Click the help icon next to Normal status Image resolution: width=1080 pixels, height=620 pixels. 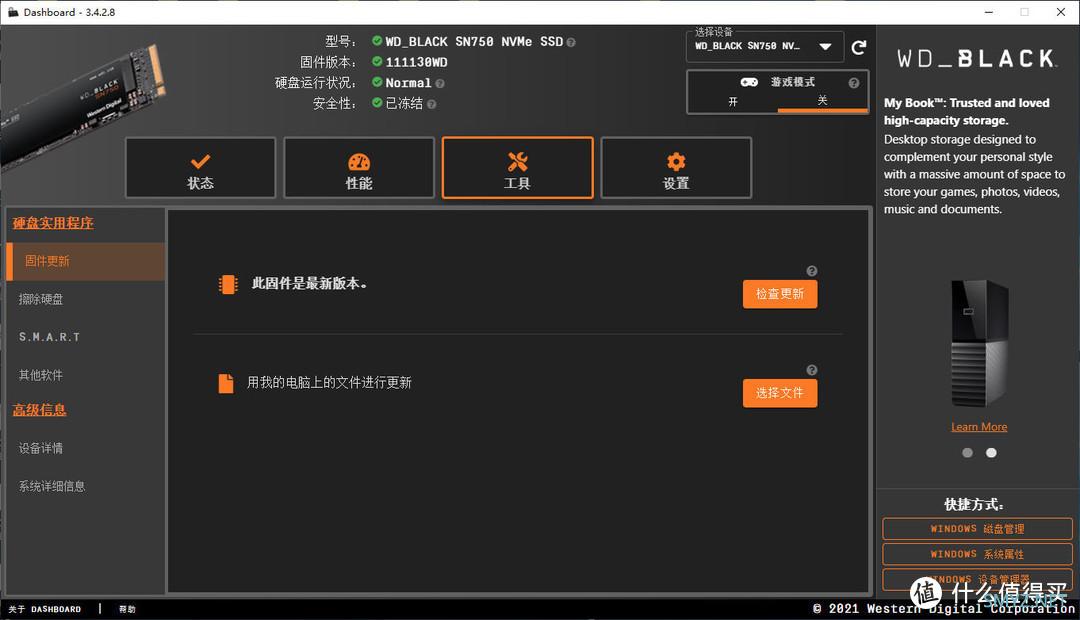tap(439, 83)
